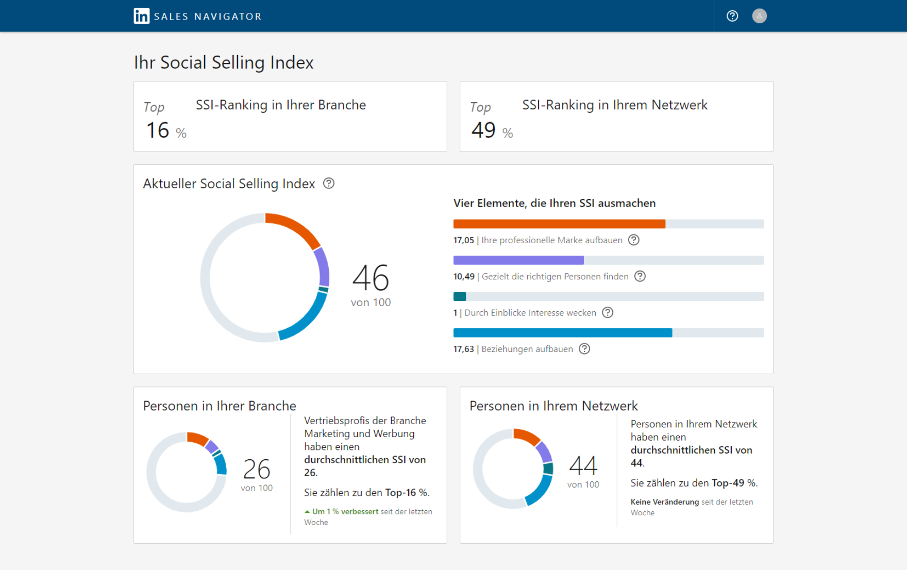Select the heading Ihr Social Selling Index

pyautogui.click(x=224, y=63)
